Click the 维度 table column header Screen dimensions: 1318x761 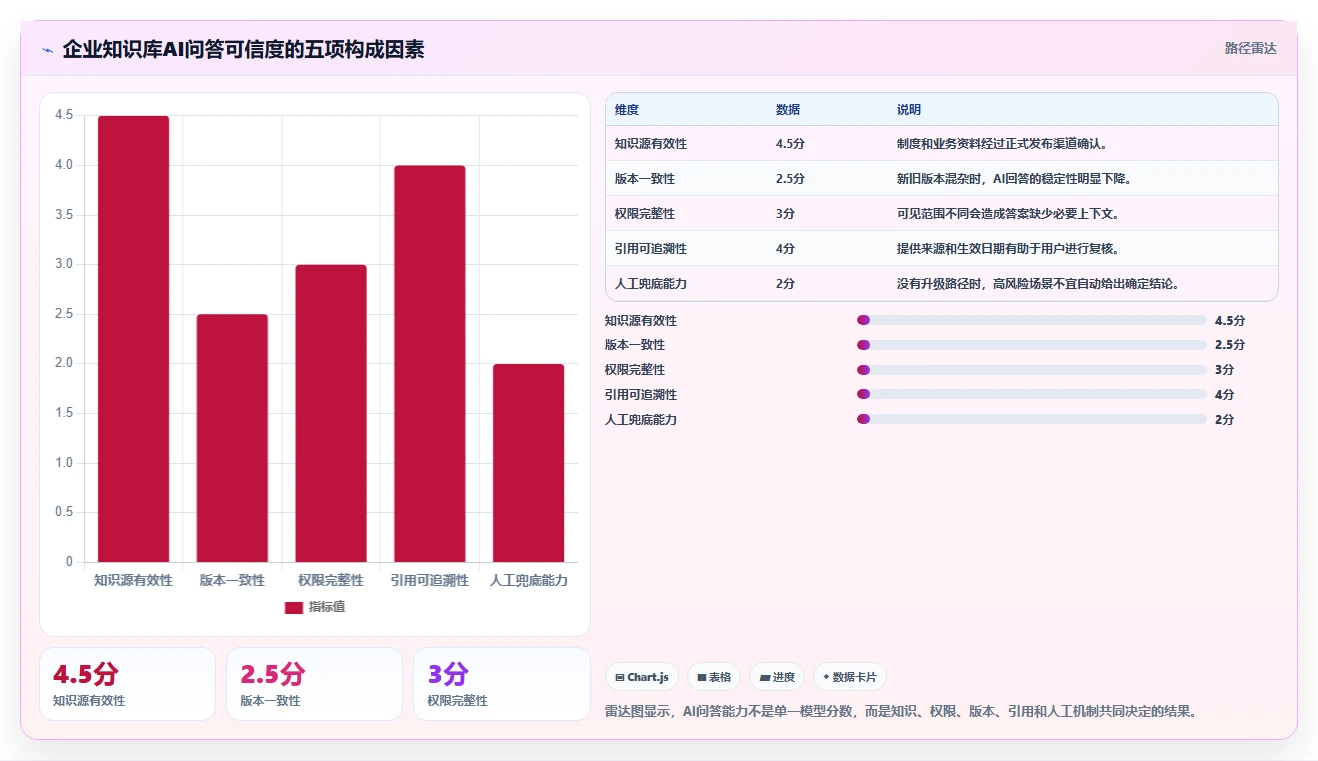tap(627, 110)
